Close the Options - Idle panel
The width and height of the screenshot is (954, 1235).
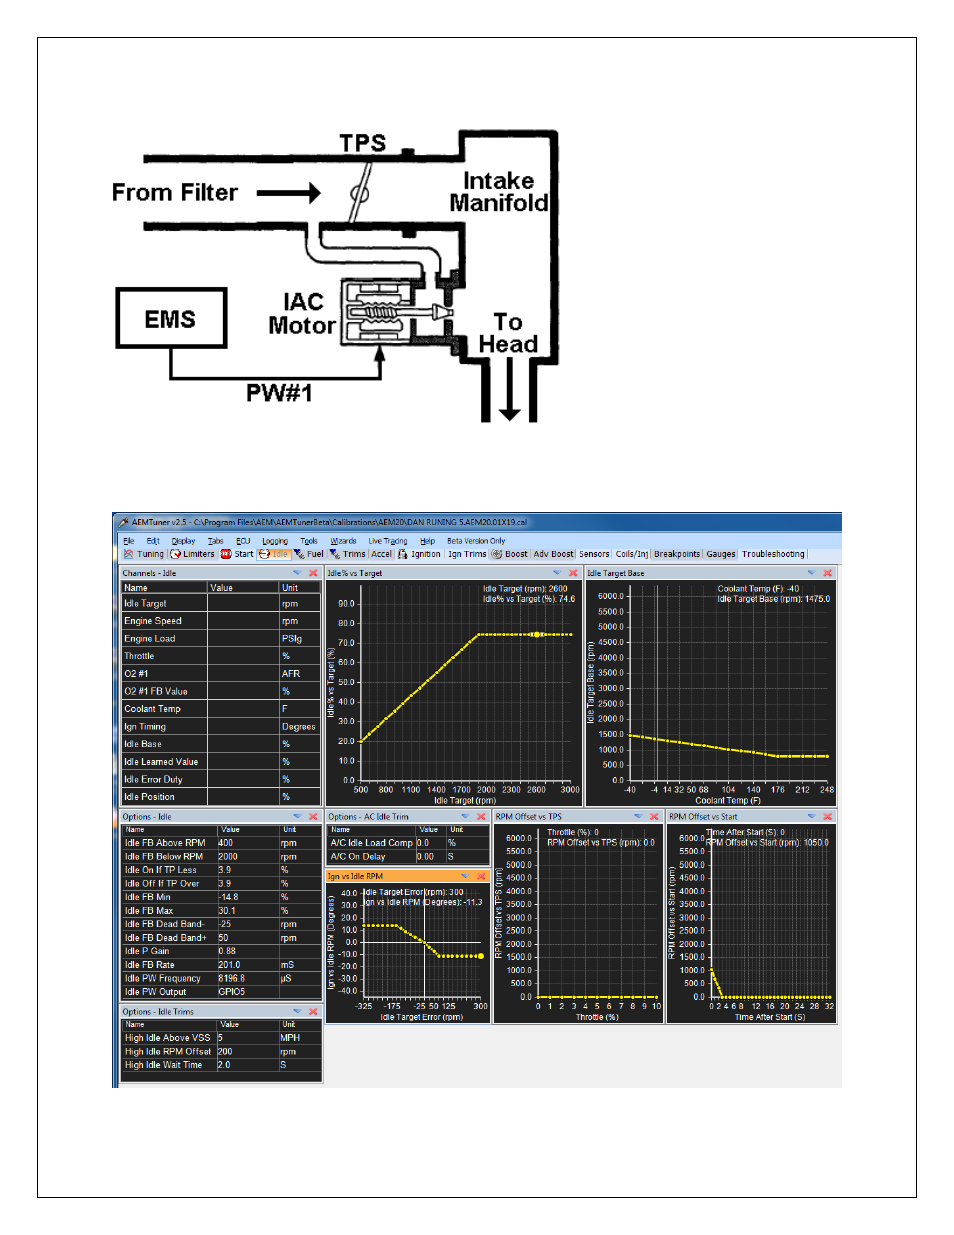coord(313,816)
